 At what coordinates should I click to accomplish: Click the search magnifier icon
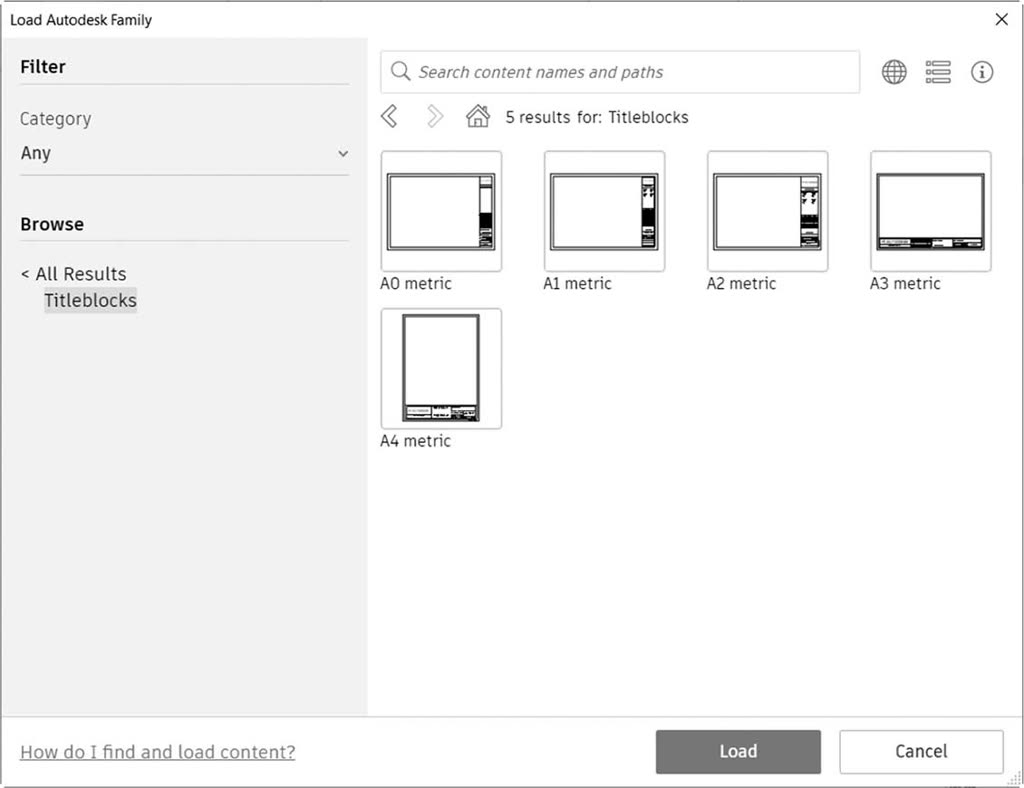point(400,71)
